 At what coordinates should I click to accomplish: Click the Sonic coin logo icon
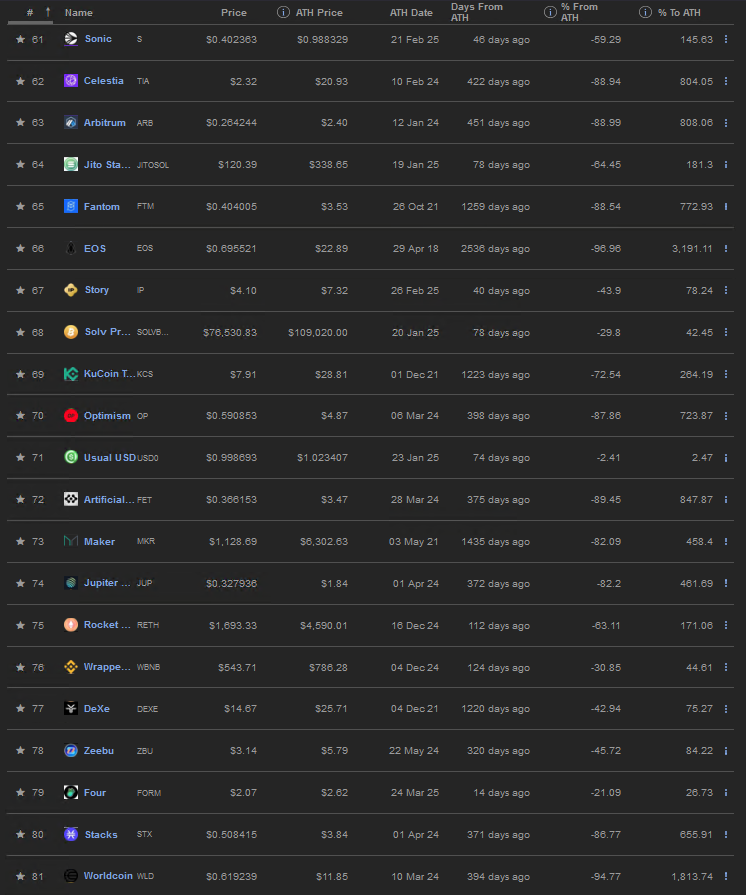click(x=71, y=39)
